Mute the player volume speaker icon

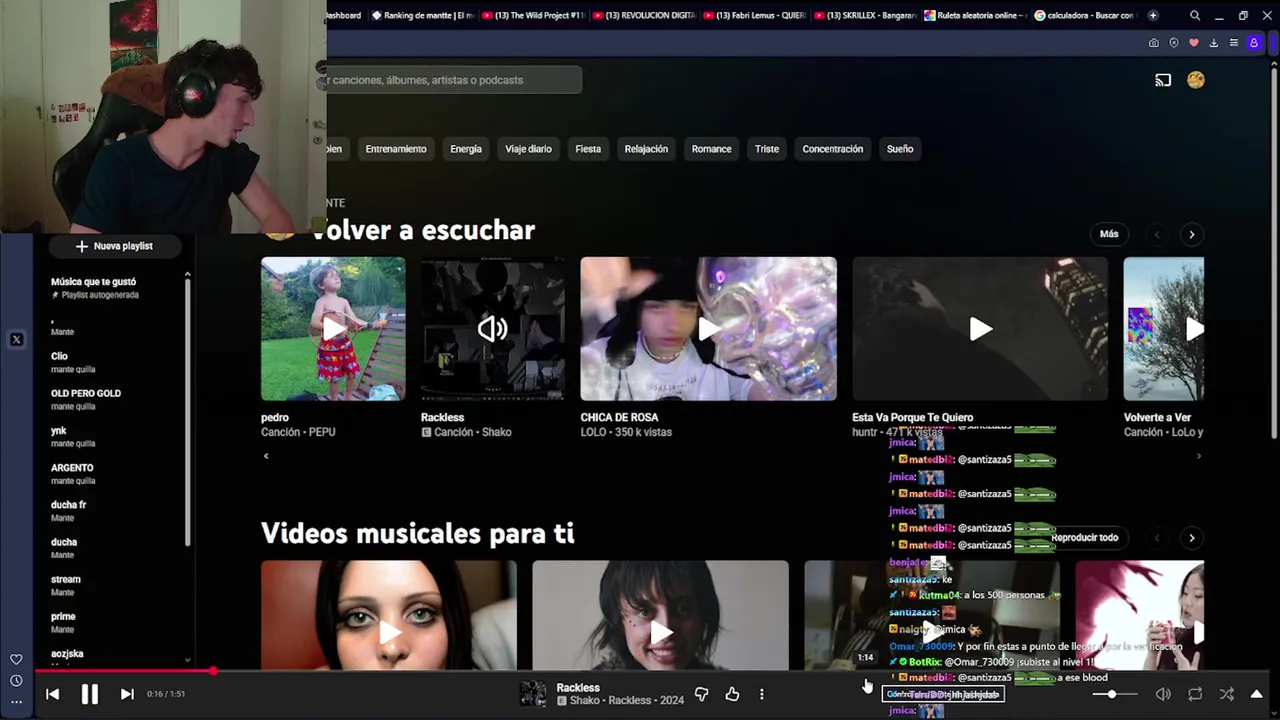[1163, 694]
